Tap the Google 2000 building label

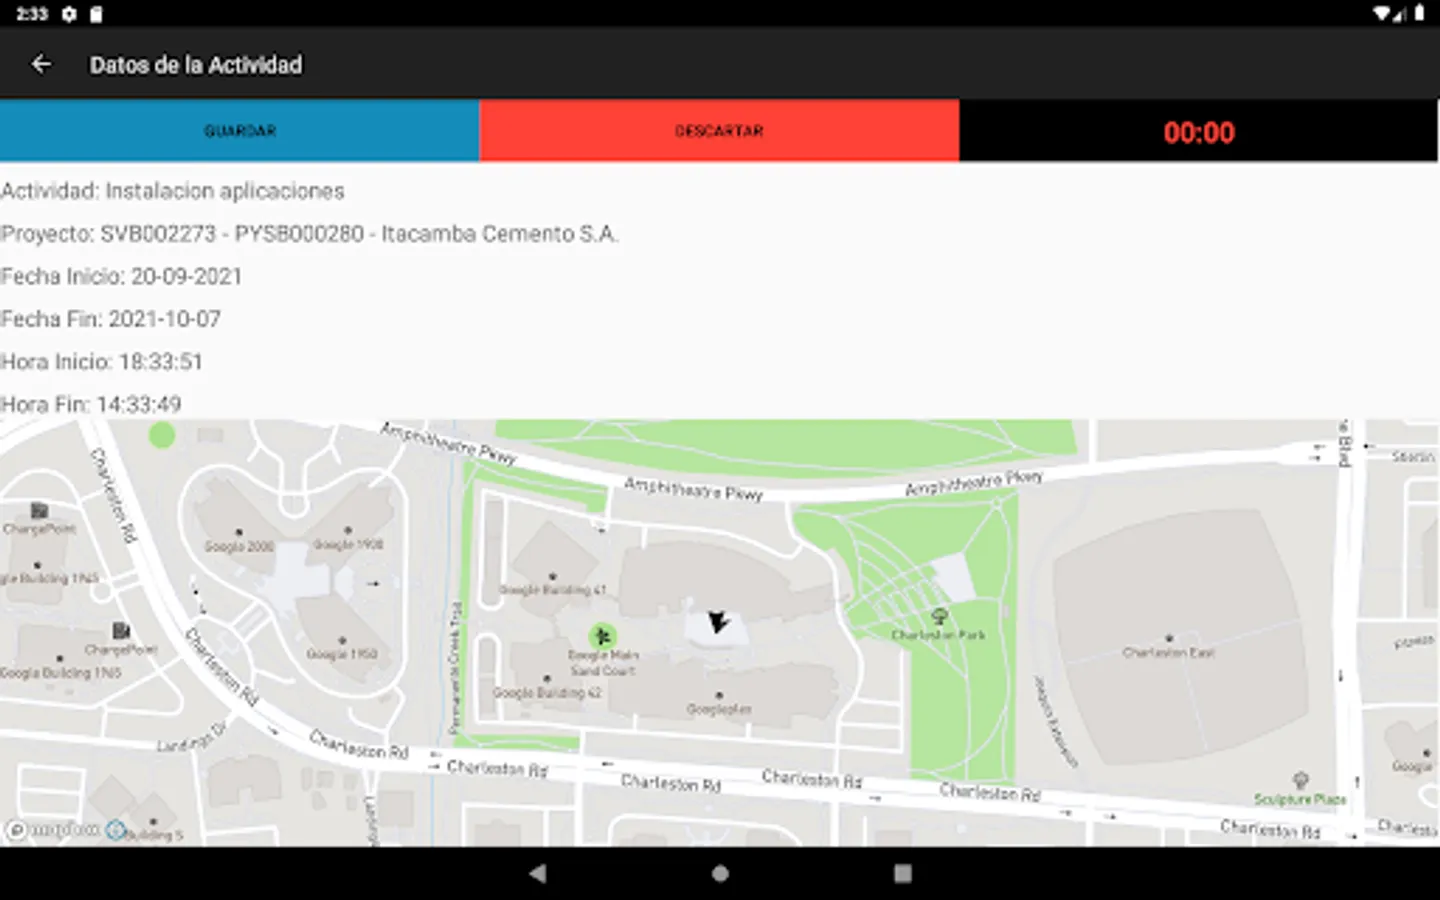[x=239, y=546]
